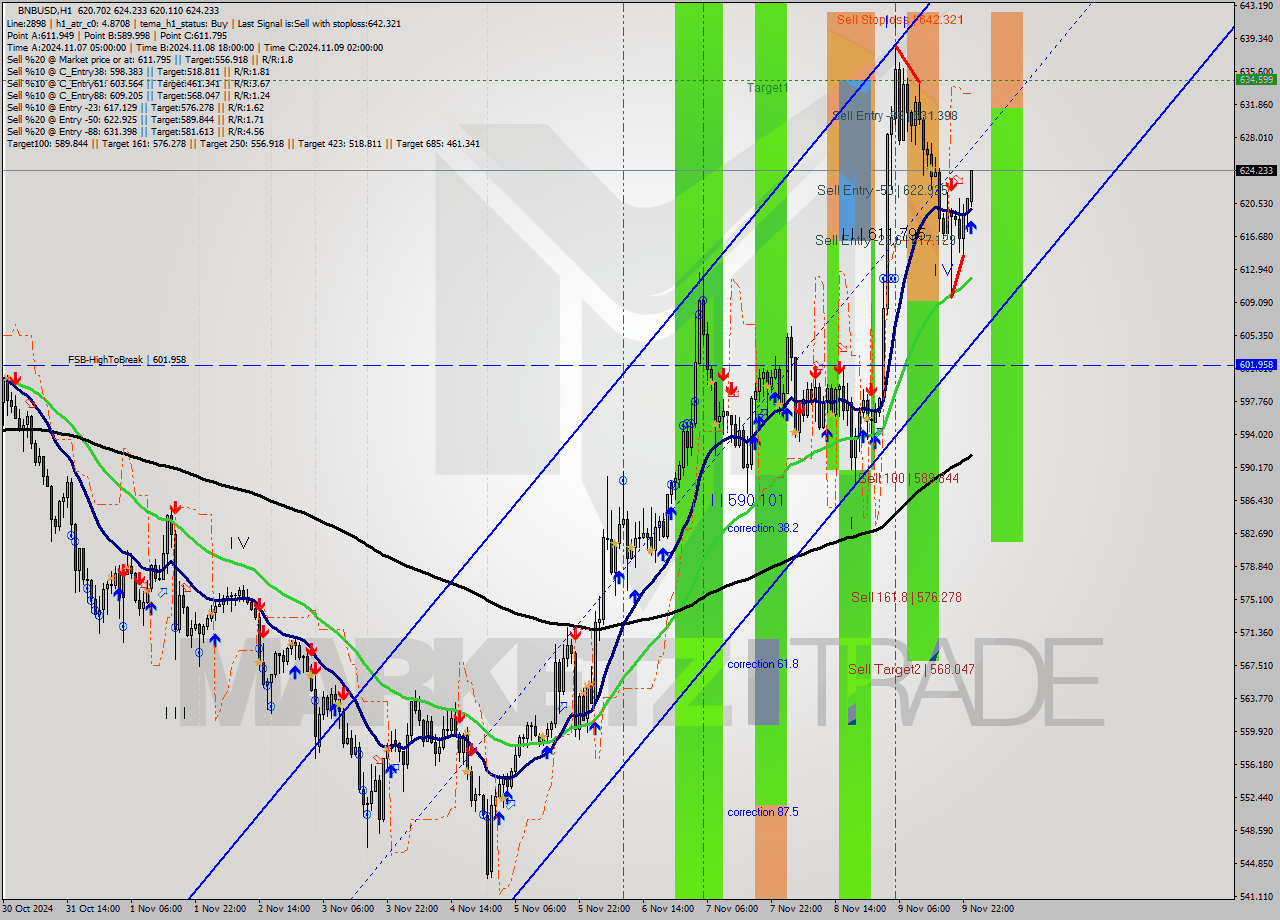Select the 6 Nov 14:00 time label
Viewport: 1280px width, 920px height.
point(666,909)
